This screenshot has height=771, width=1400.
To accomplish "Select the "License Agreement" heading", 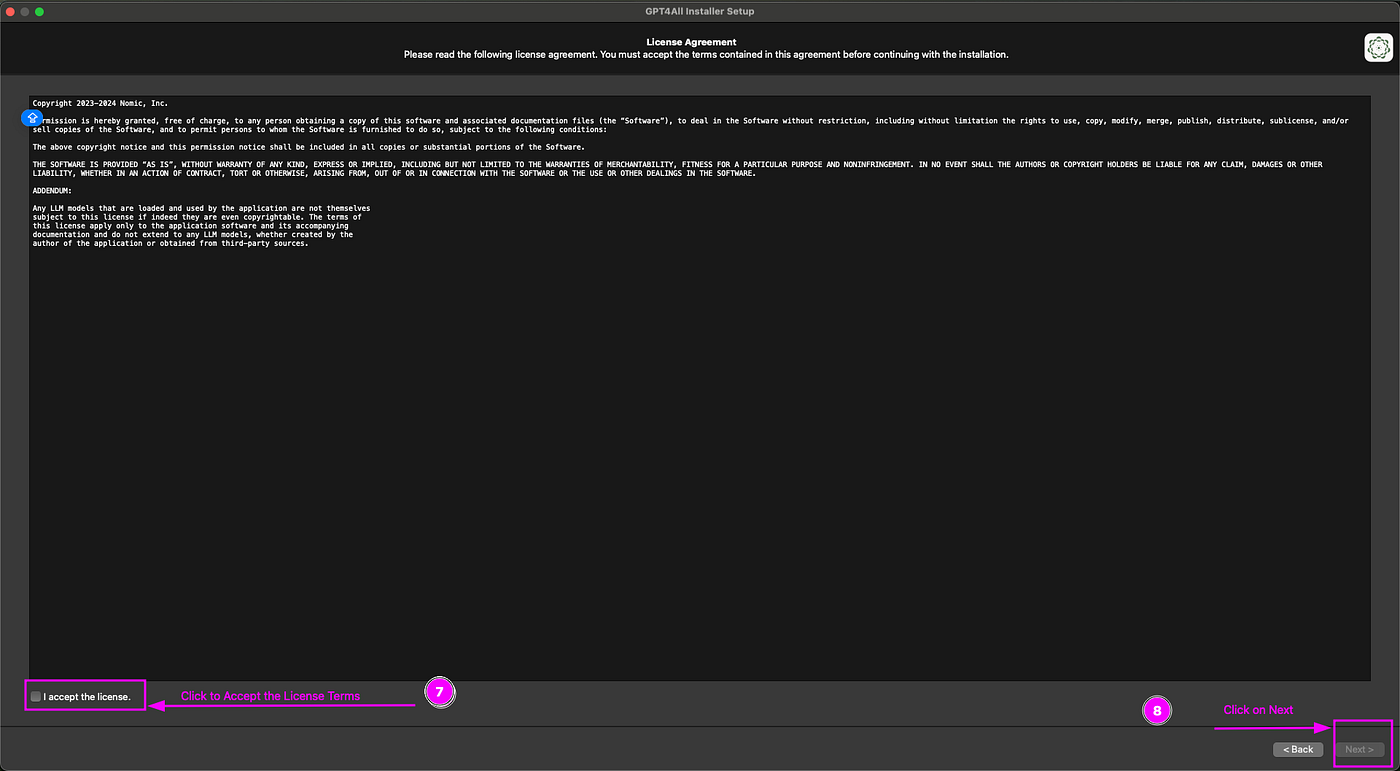I will (692, 42).
